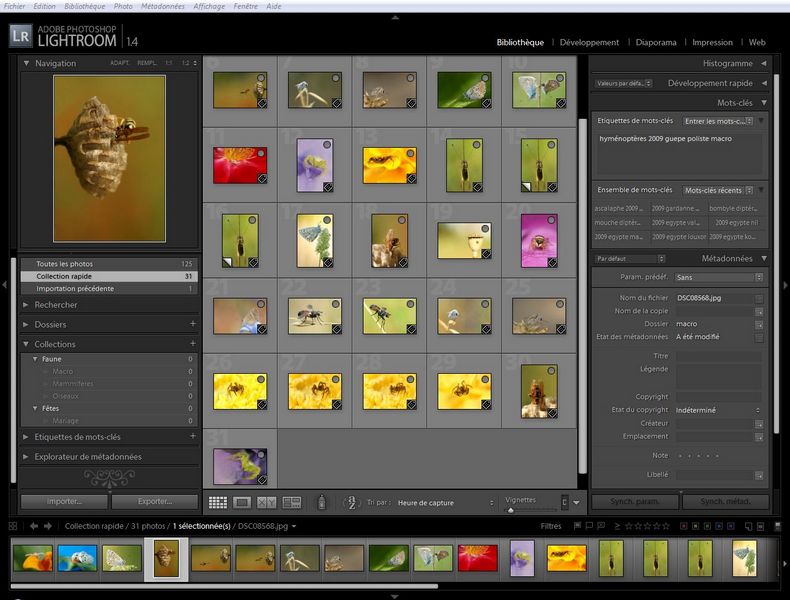Add a new collection with plus icon

[x=192, y=344]
